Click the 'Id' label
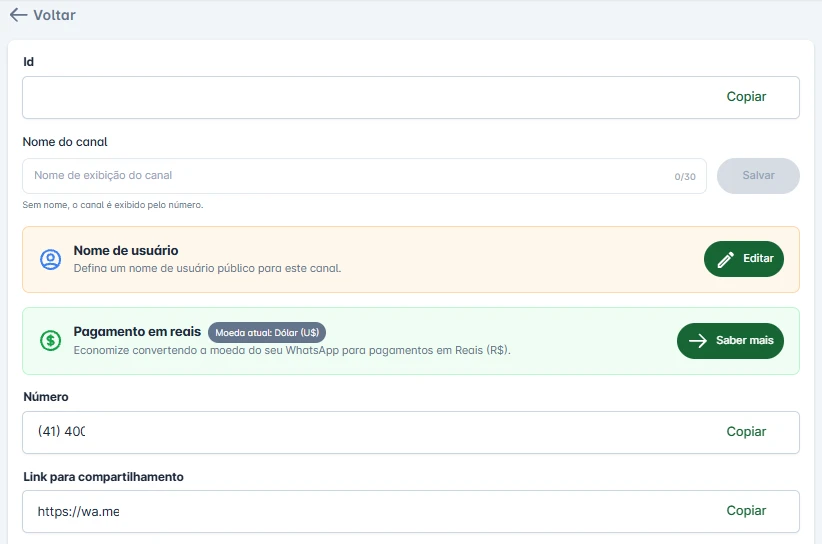This screenshot has width=822, height=544. (x=28, y=62)
